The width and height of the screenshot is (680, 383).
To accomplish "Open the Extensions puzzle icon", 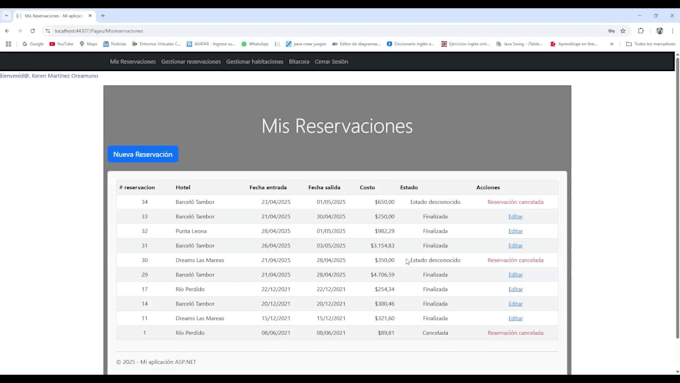I will (641, 31).
